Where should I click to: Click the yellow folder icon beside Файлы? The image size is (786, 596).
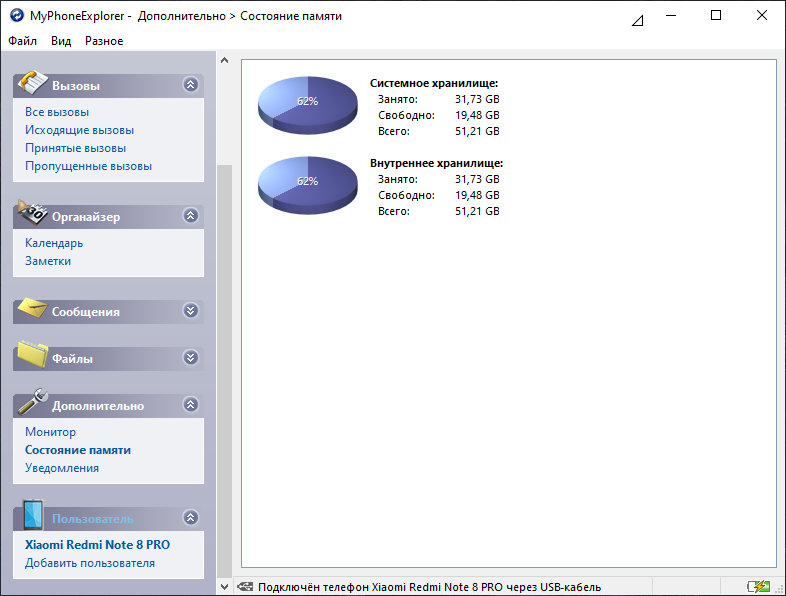pyautogui.click(x=33, y=354)
